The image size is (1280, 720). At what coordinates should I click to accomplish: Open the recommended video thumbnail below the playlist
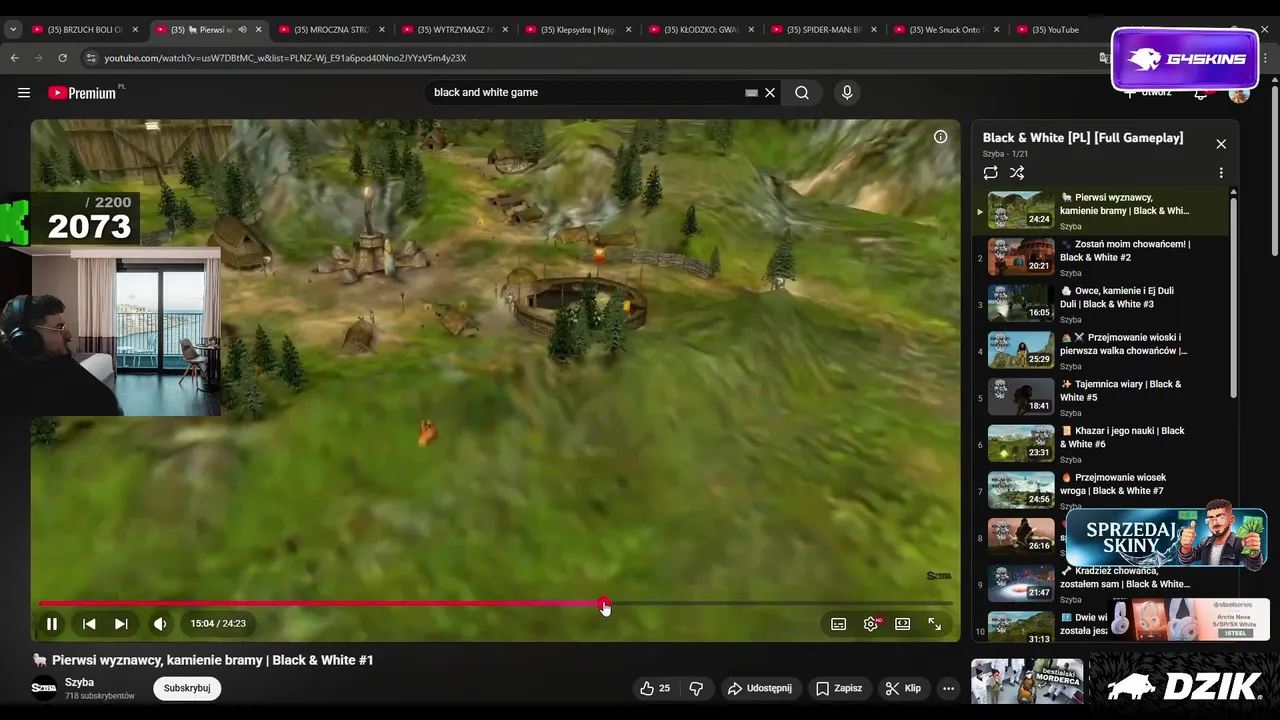pos(1027,681)
